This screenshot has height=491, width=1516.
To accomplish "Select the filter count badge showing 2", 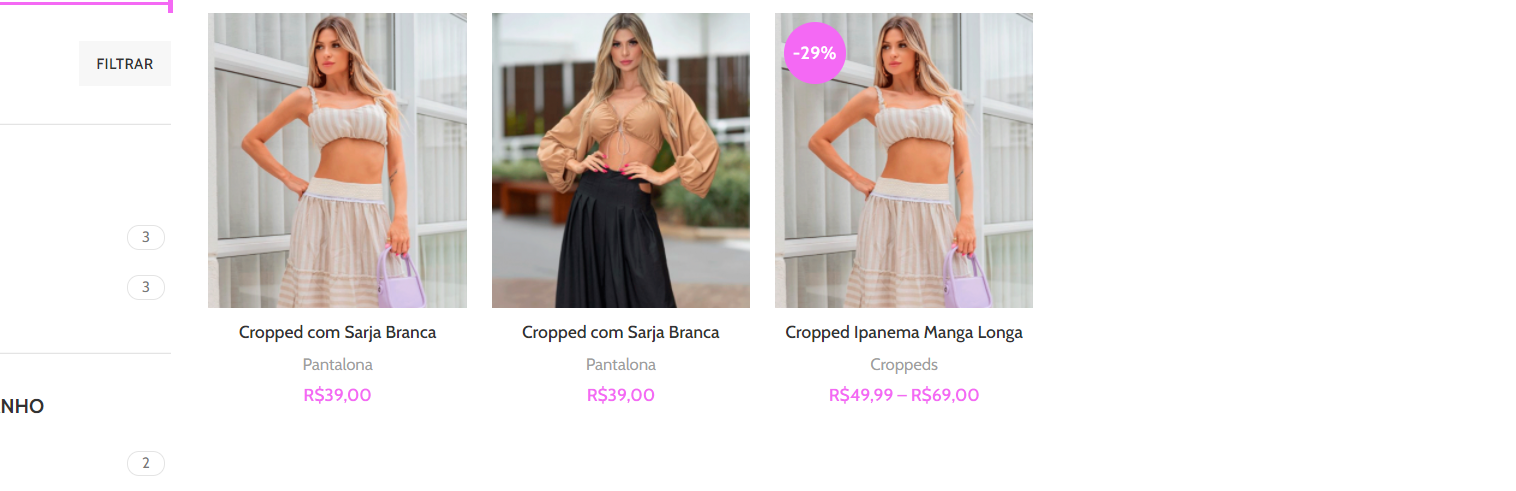I will (x=146, y=463).
